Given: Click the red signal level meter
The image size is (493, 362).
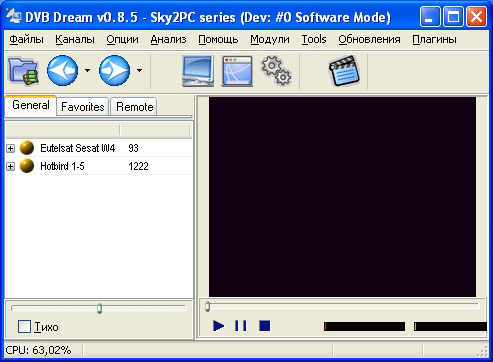Looking at the screenshot, I should (364, 327).
